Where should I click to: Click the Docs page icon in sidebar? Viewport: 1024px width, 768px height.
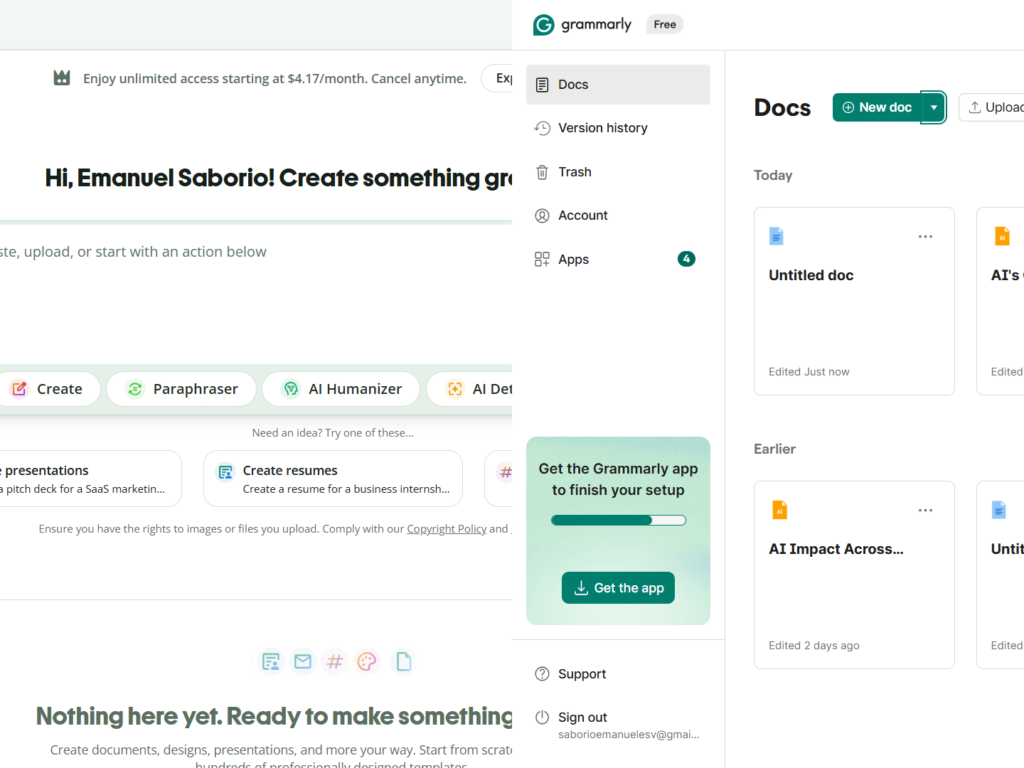pyautogui.click(x=542, y=85)
